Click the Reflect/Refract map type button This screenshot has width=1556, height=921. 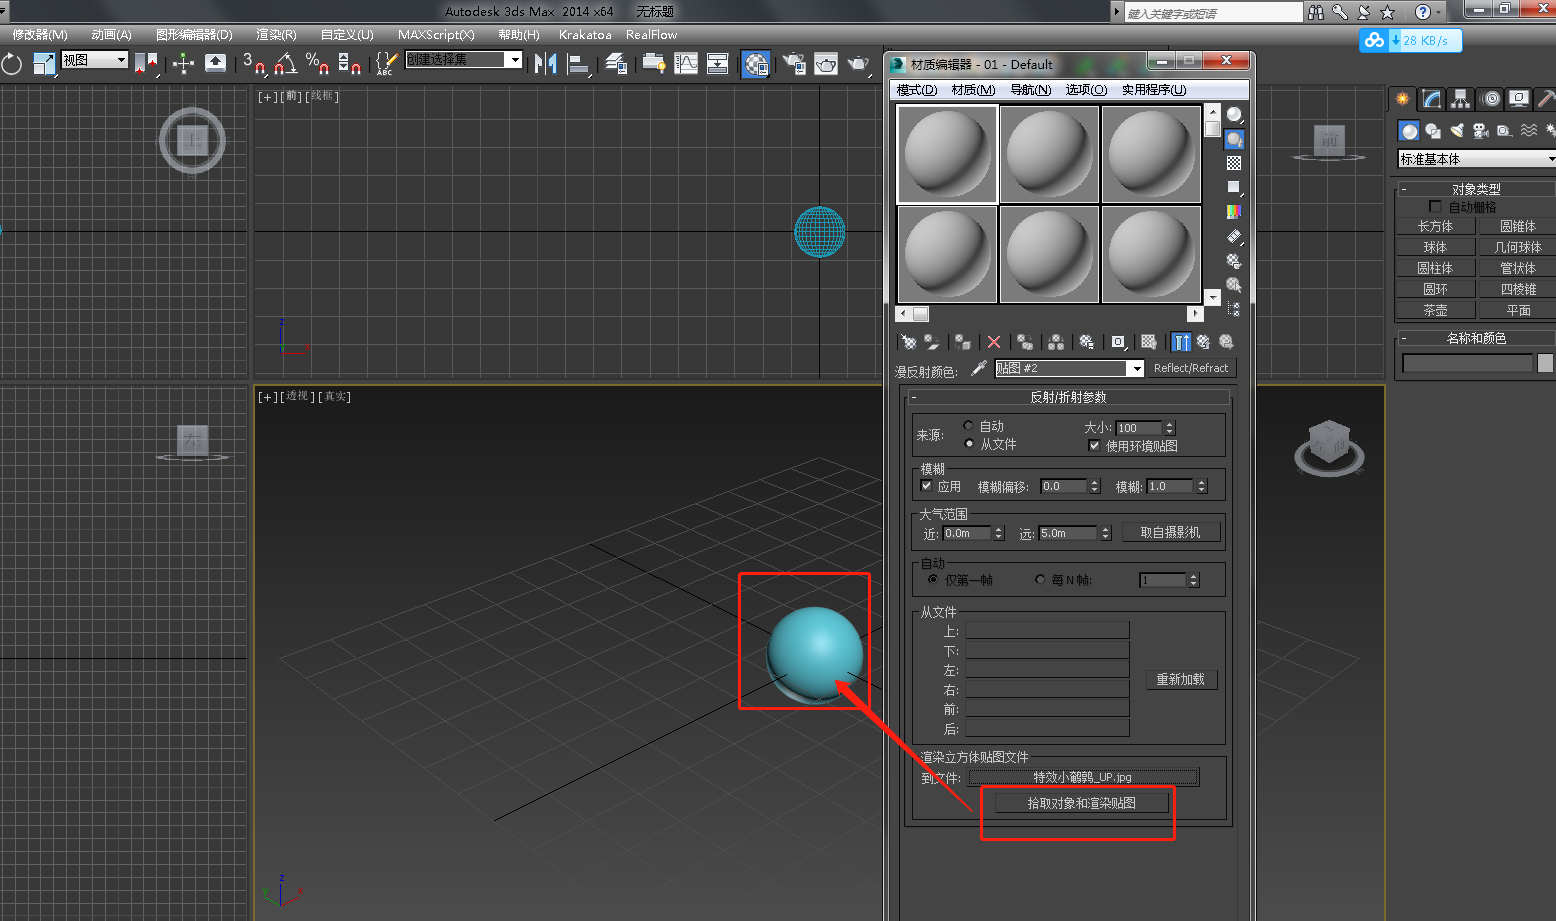click(x=1190, y=368)
